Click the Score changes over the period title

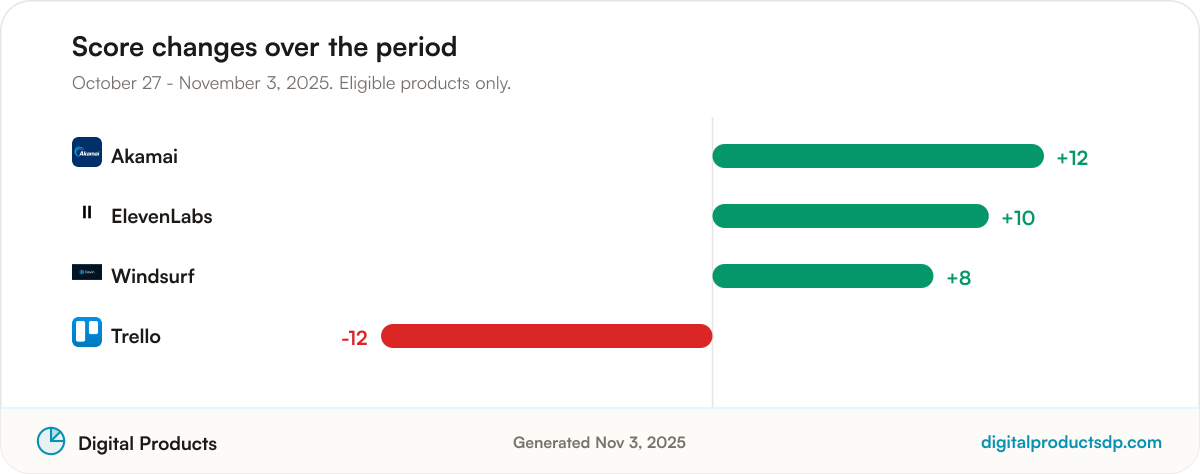(264, 47)
